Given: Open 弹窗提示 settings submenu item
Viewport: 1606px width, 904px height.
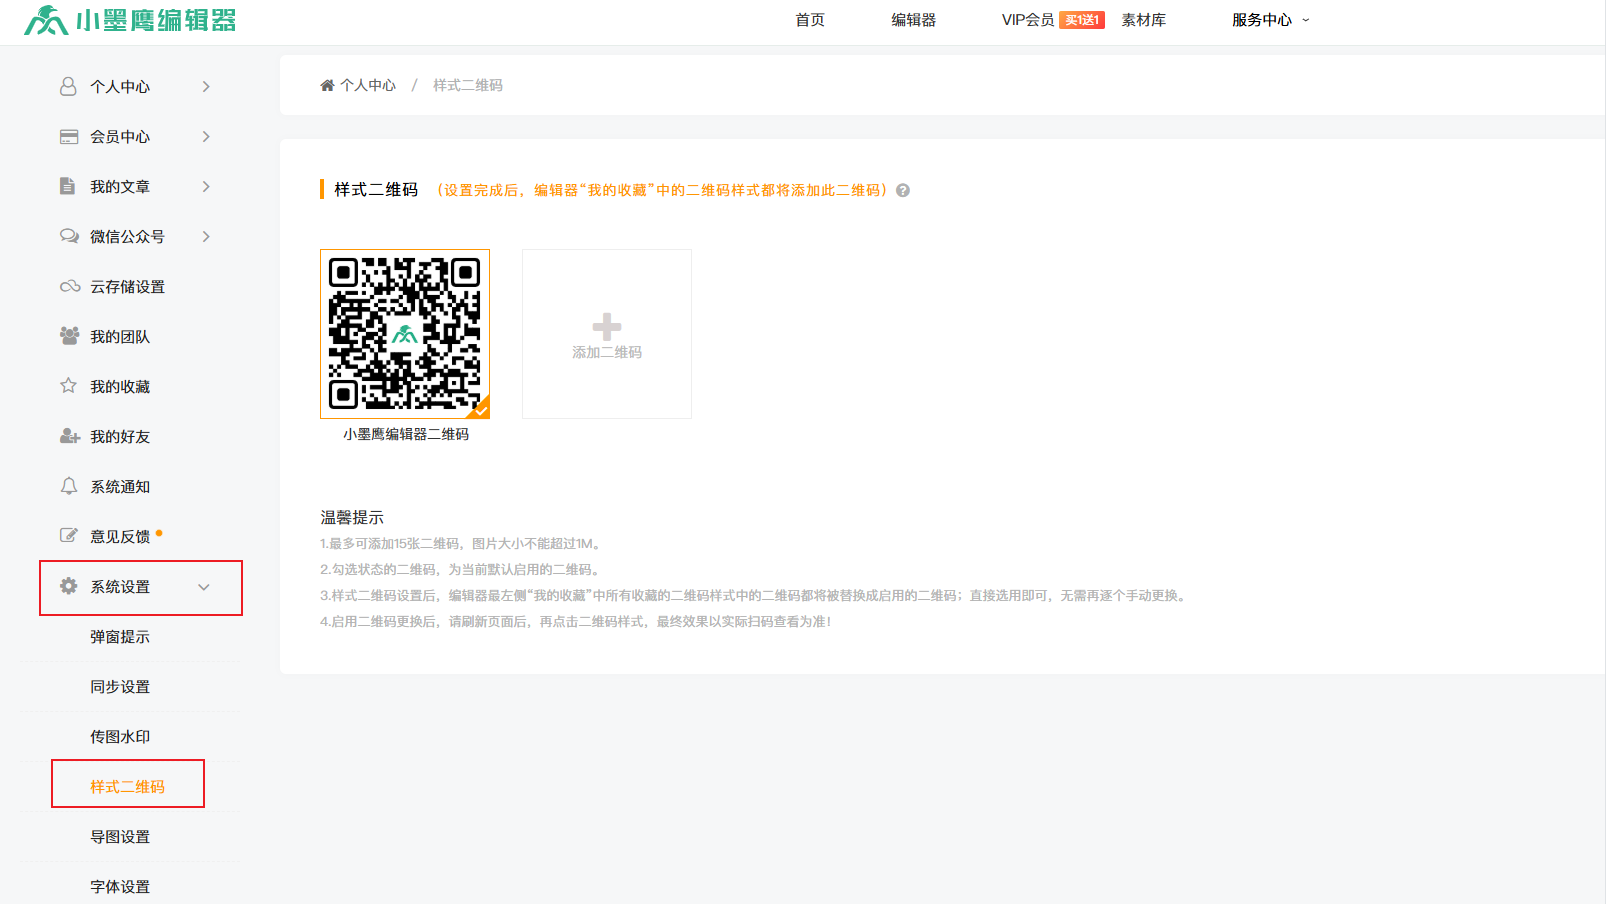Looking at the screenshot, I should [120, 637].
